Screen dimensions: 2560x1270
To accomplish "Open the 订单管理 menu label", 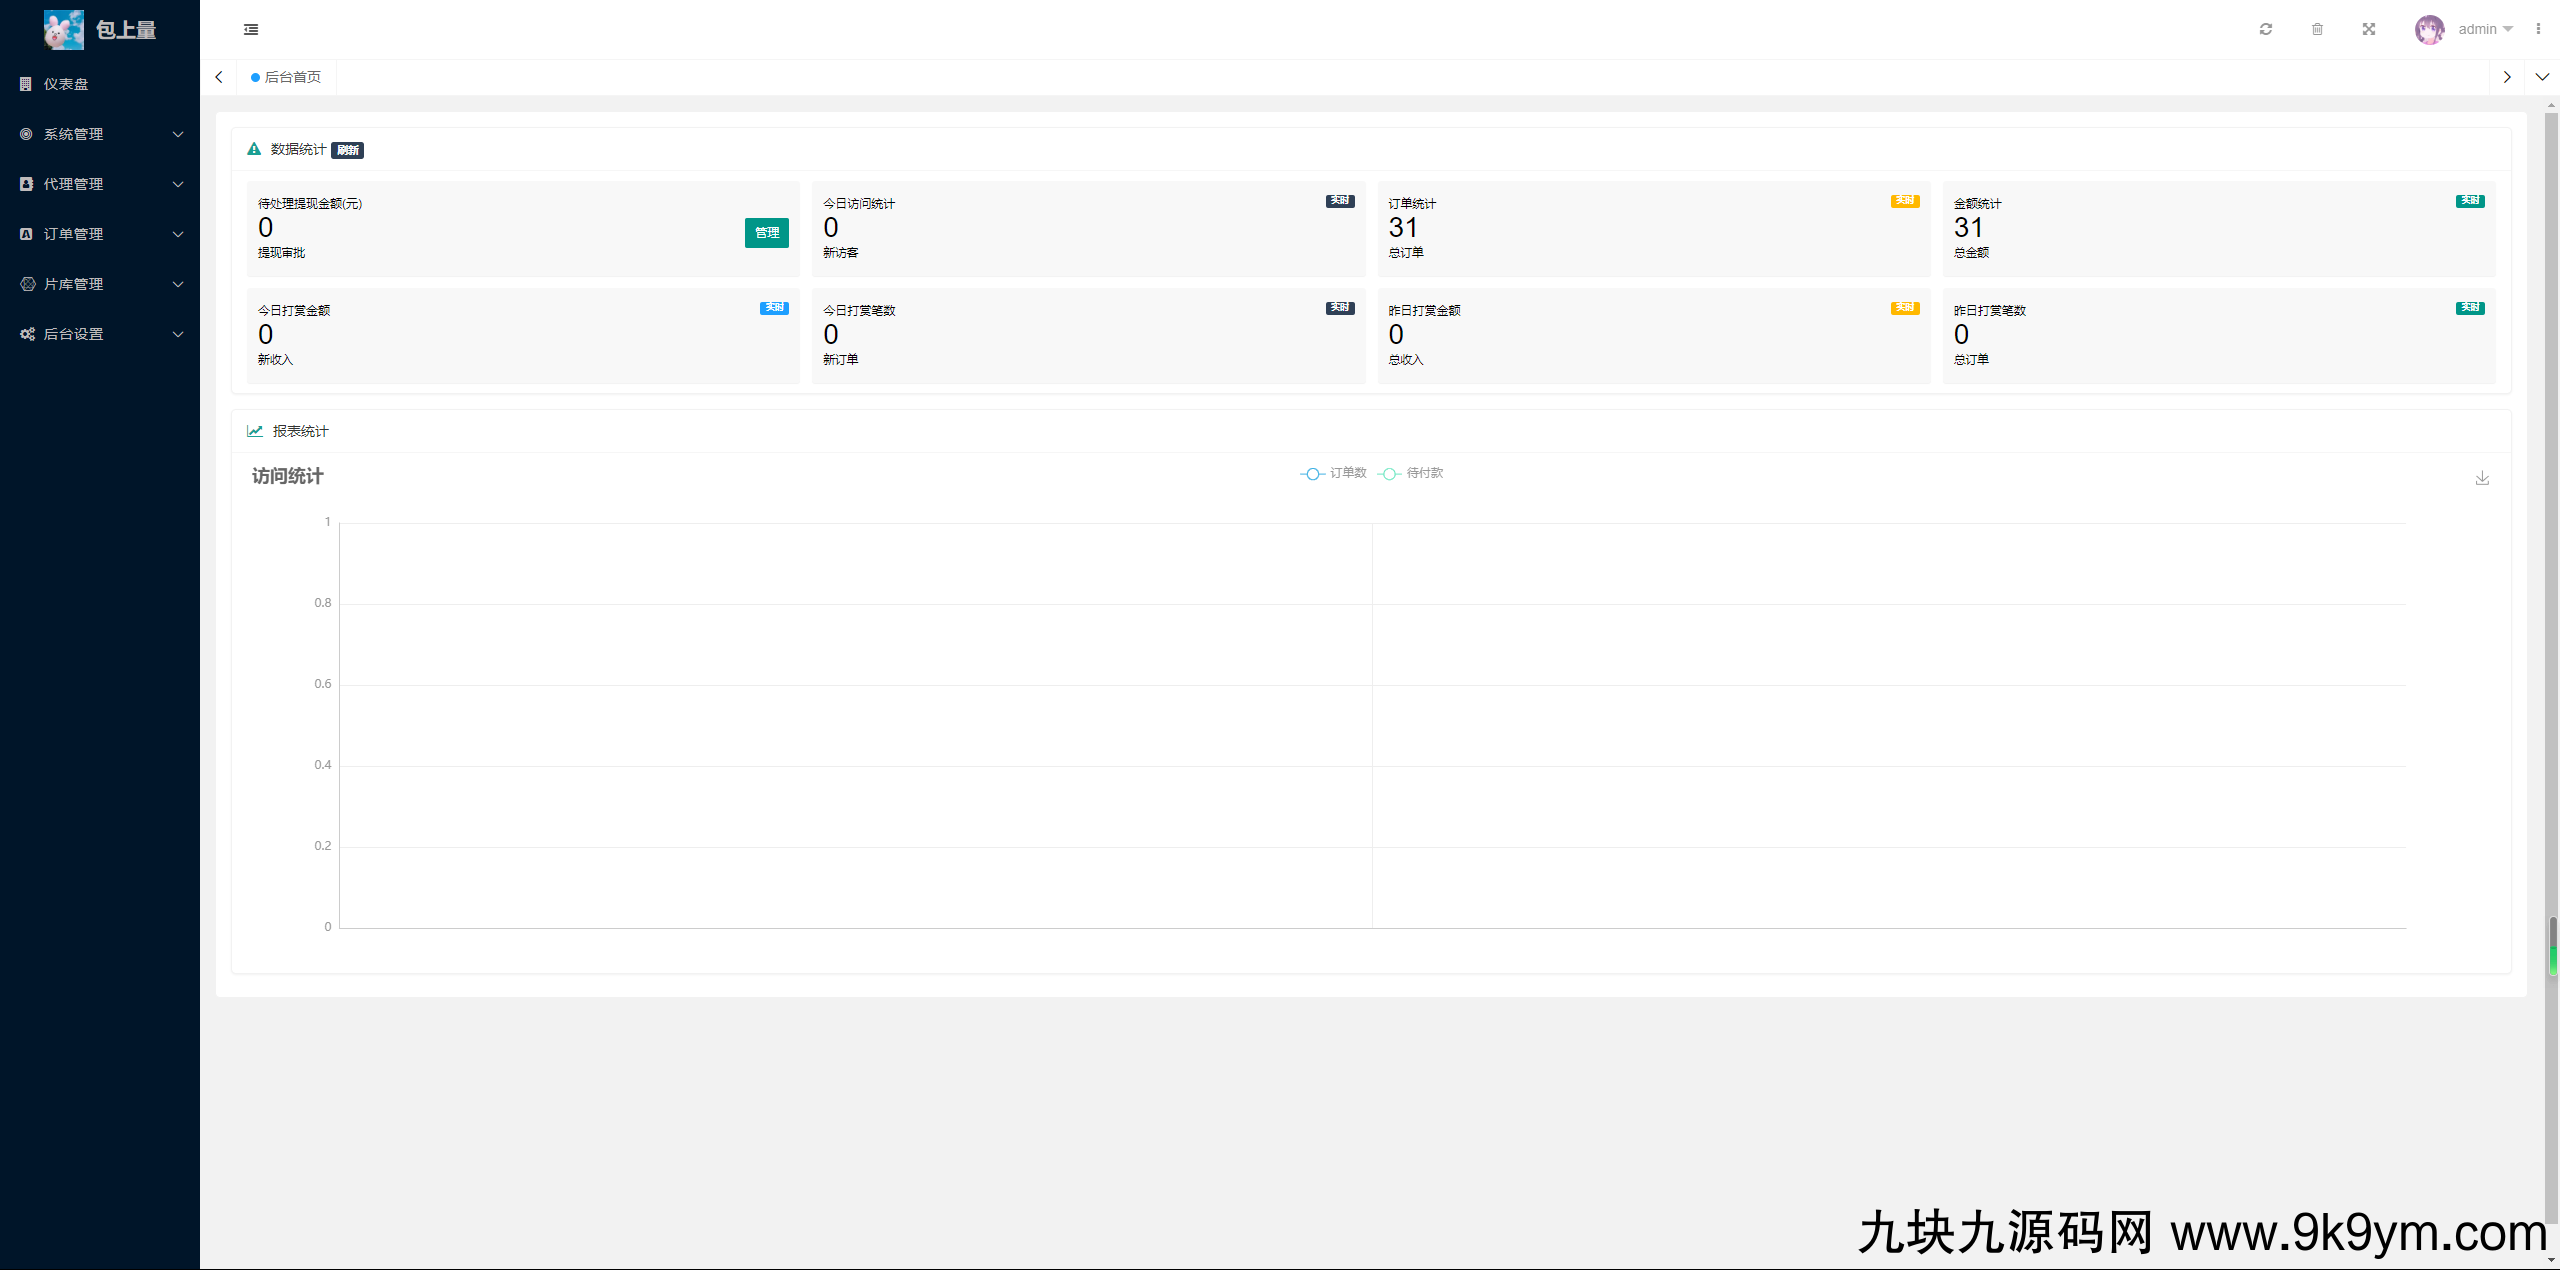I will click(73, 234).
